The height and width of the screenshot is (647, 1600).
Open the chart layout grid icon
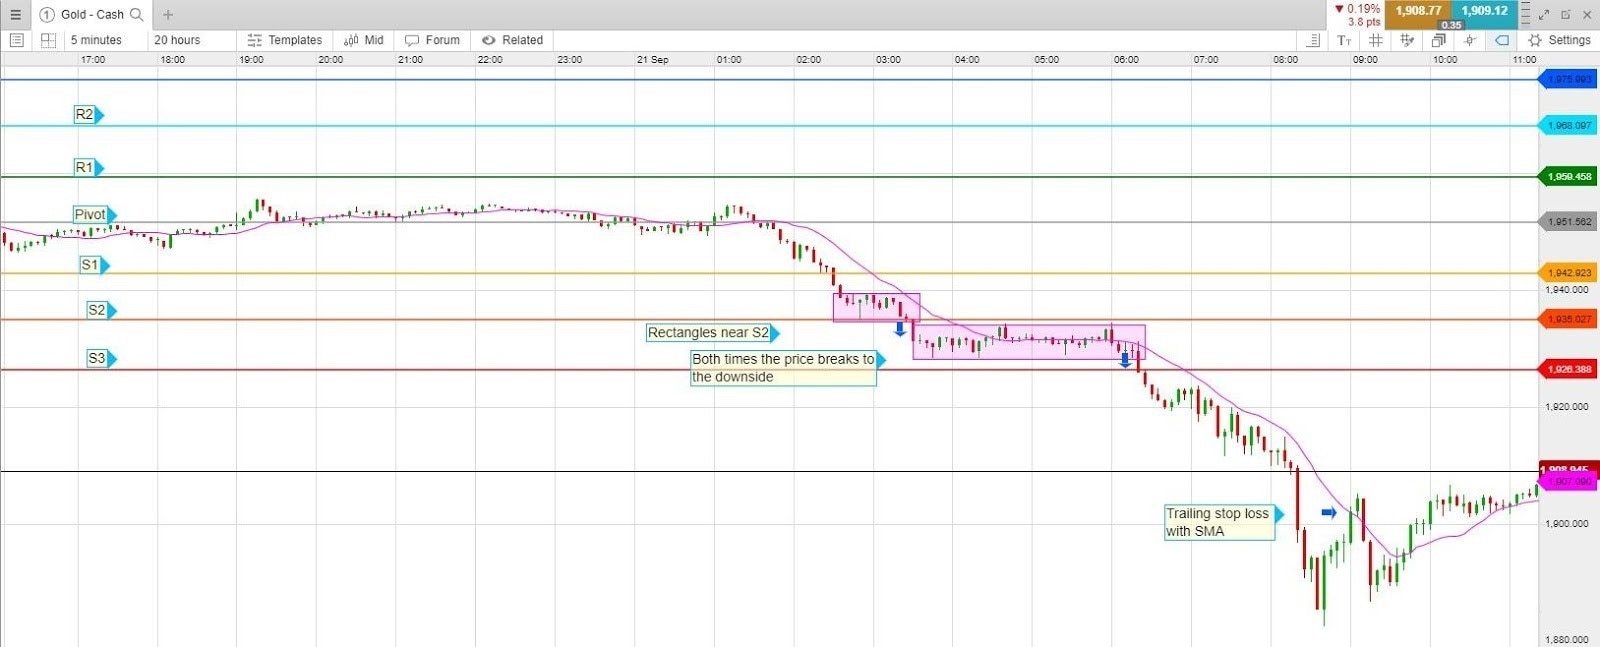(48, 40)
